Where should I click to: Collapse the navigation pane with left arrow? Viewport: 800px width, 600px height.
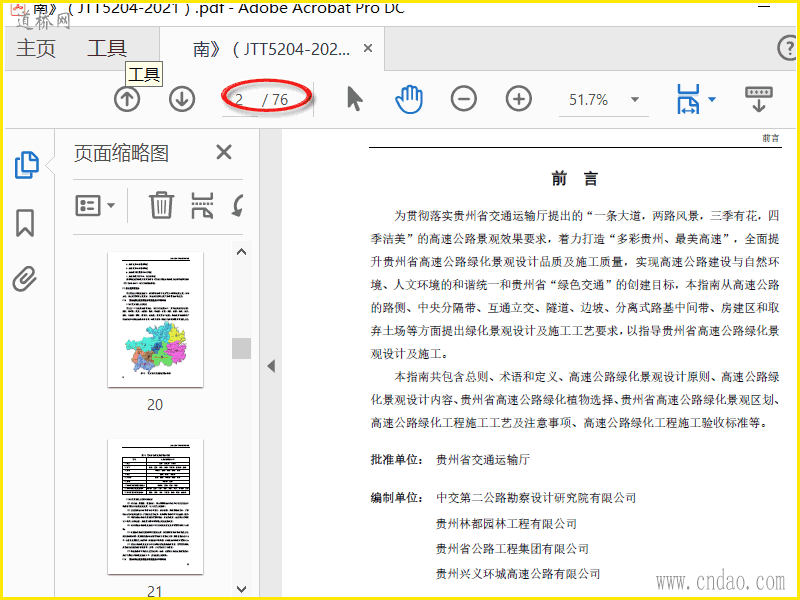pyautogui.click(x=271, y=365)
